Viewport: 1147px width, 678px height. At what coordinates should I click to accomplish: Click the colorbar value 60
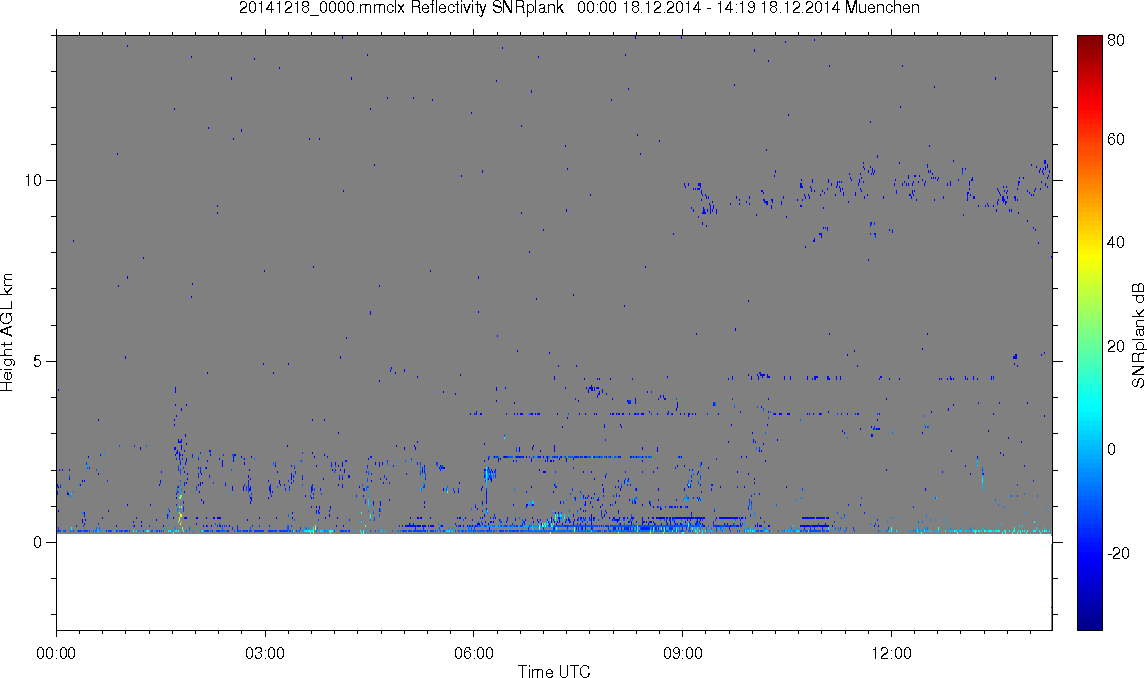coord(1116,139)
